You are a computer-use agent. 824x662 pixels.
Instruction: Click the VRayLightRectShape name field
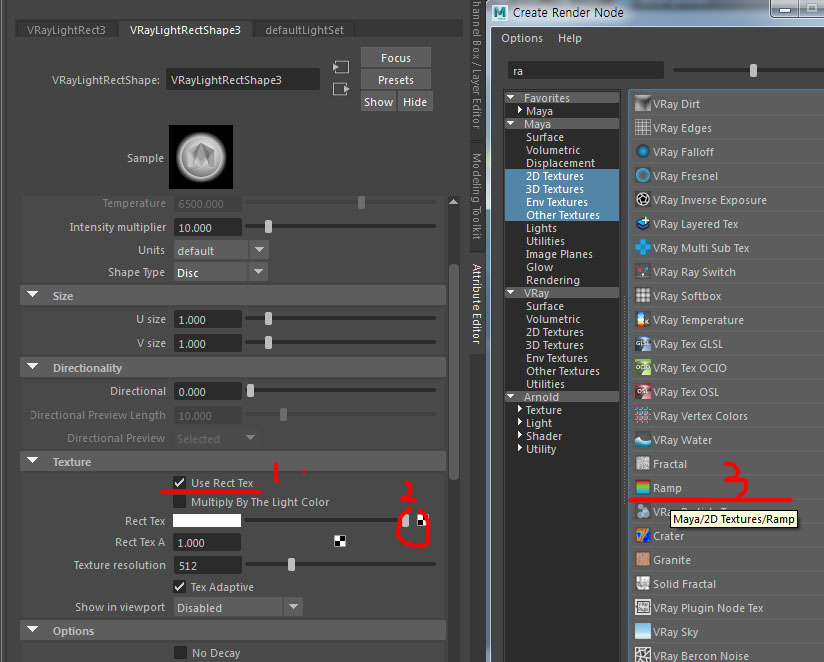(x=243, y=79)
